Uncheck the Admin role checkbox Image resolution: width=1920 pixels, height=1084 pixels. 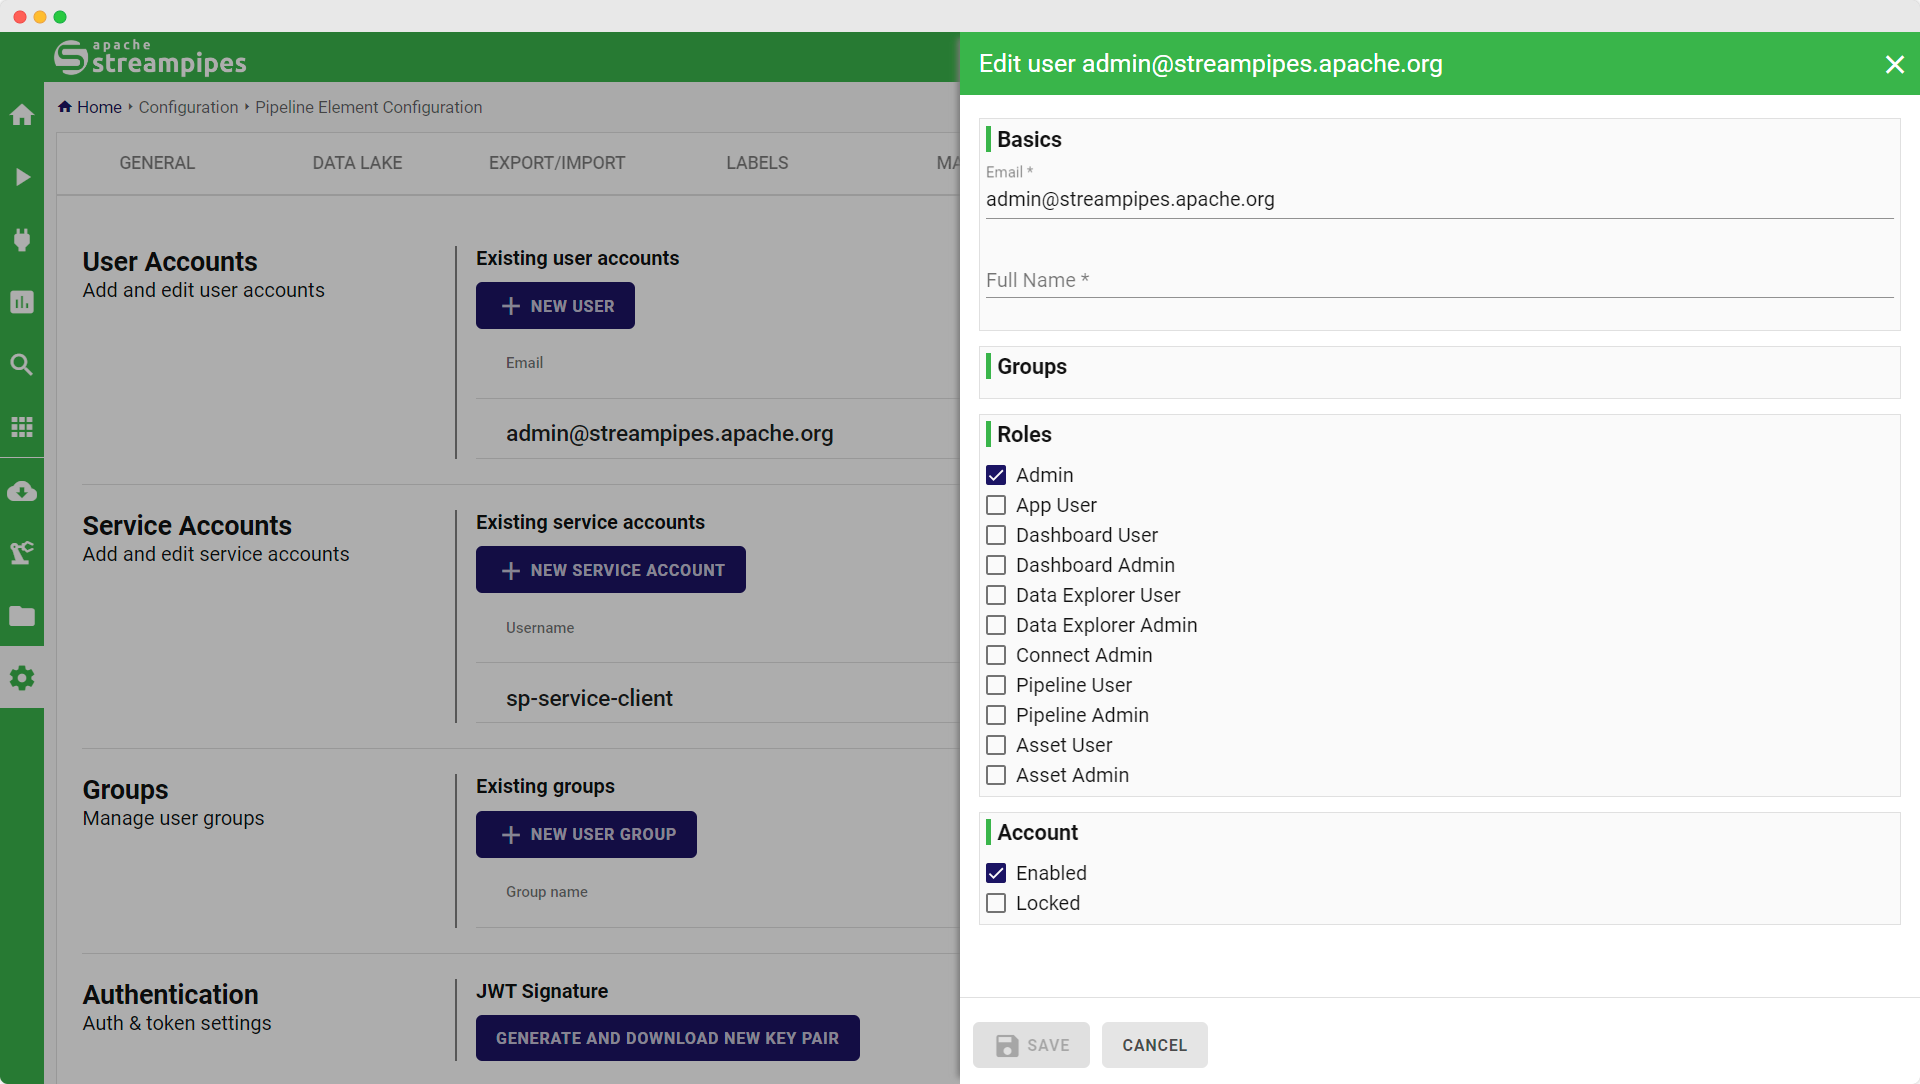tap(996, 475)
